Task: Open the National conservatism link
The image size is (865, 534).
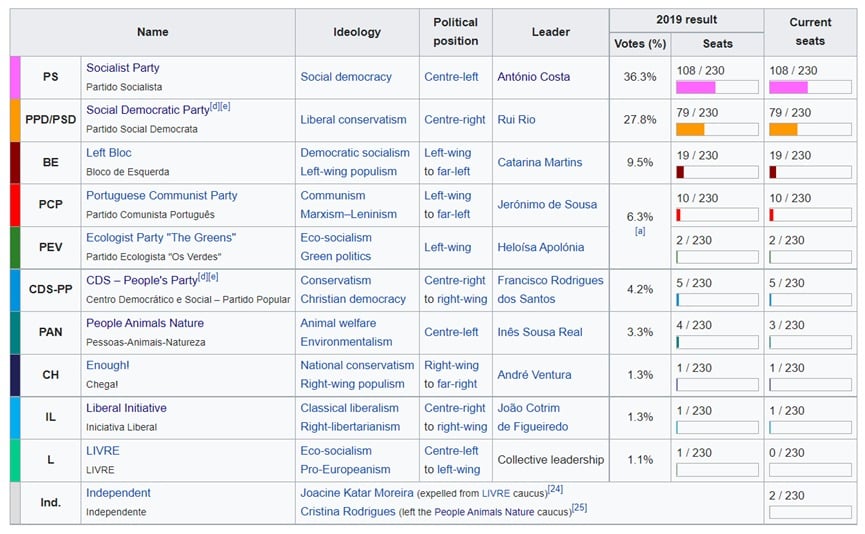Action: point(357,365)
